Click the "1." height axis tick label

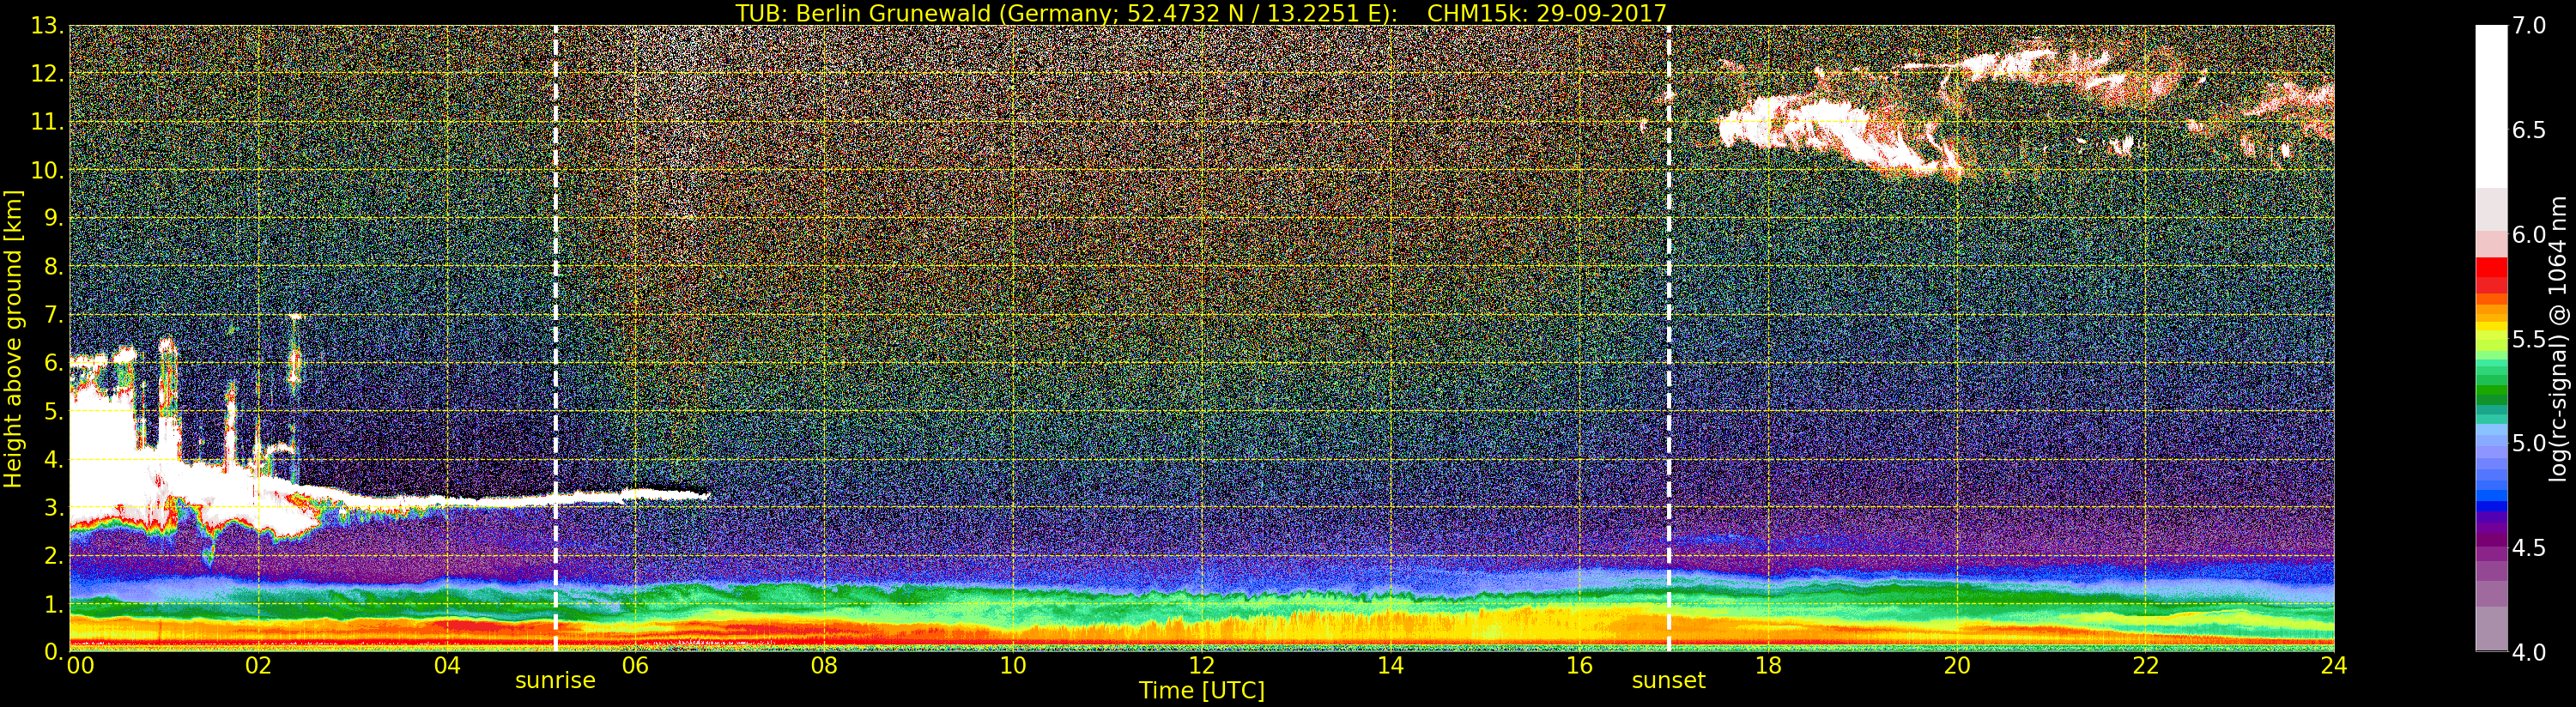coord(53,604)
